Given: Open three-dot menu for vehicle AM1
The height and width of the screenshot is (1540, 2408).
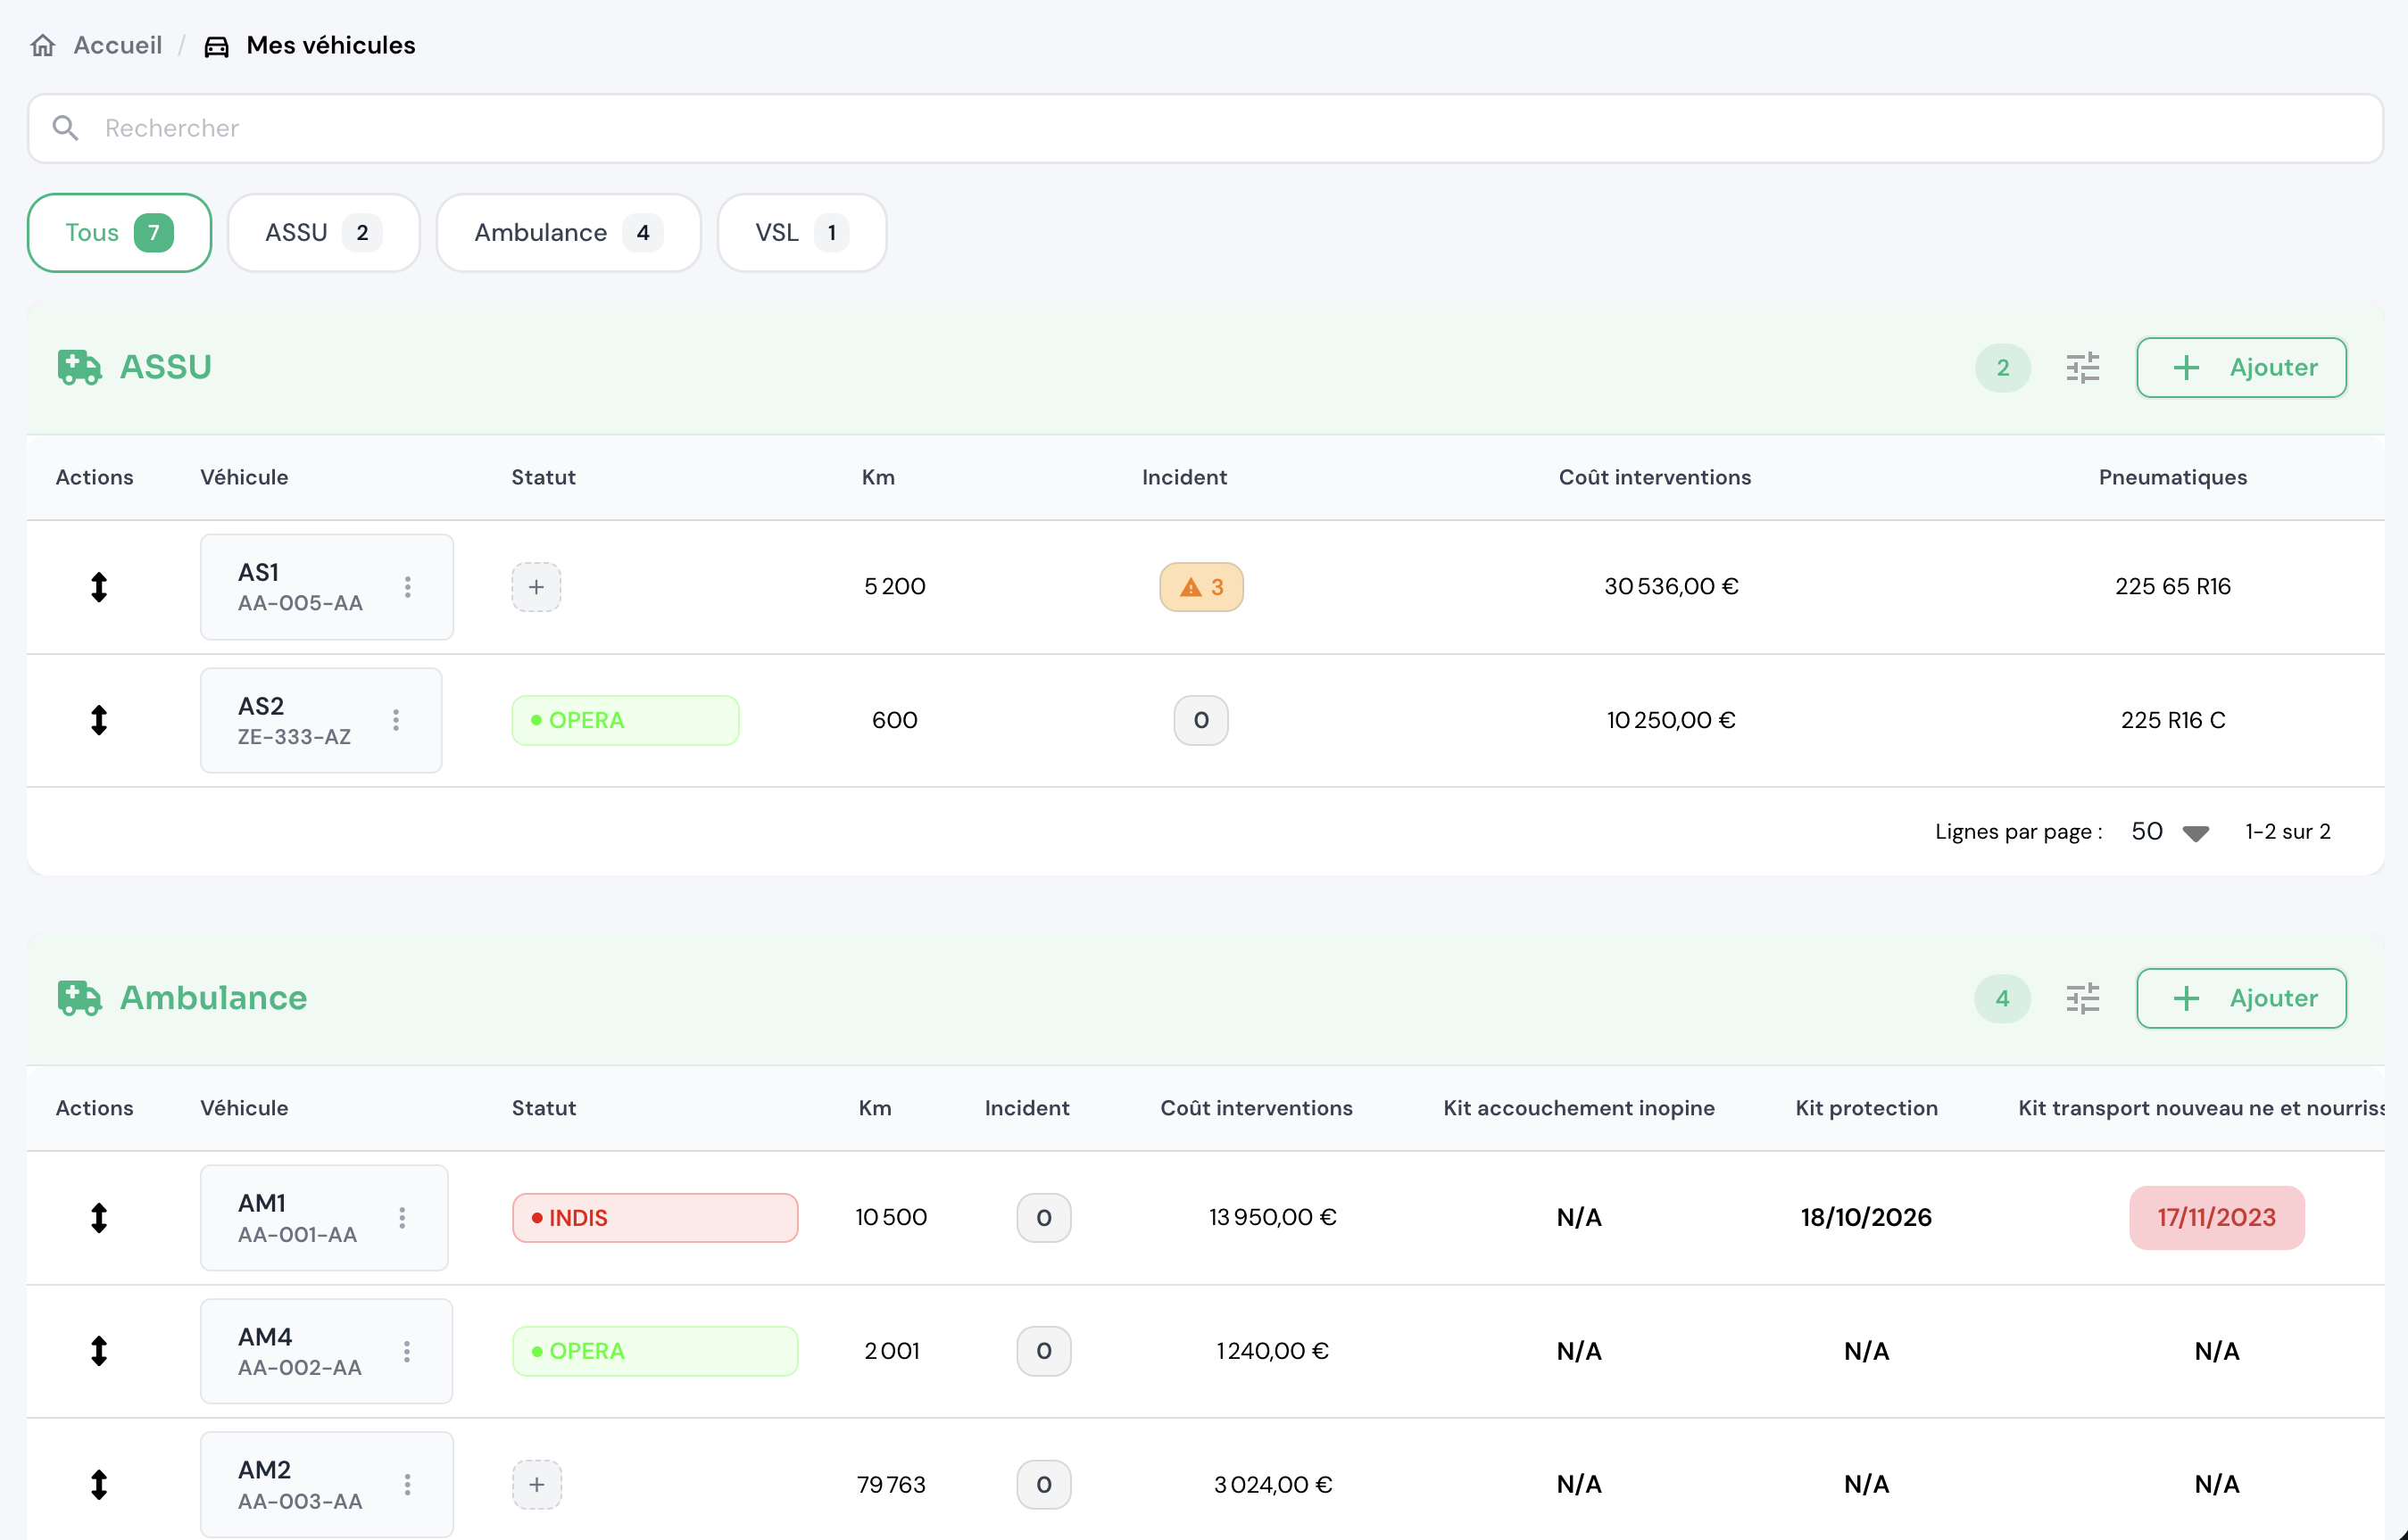Looking at the screenshot, I should [402, 1217].
